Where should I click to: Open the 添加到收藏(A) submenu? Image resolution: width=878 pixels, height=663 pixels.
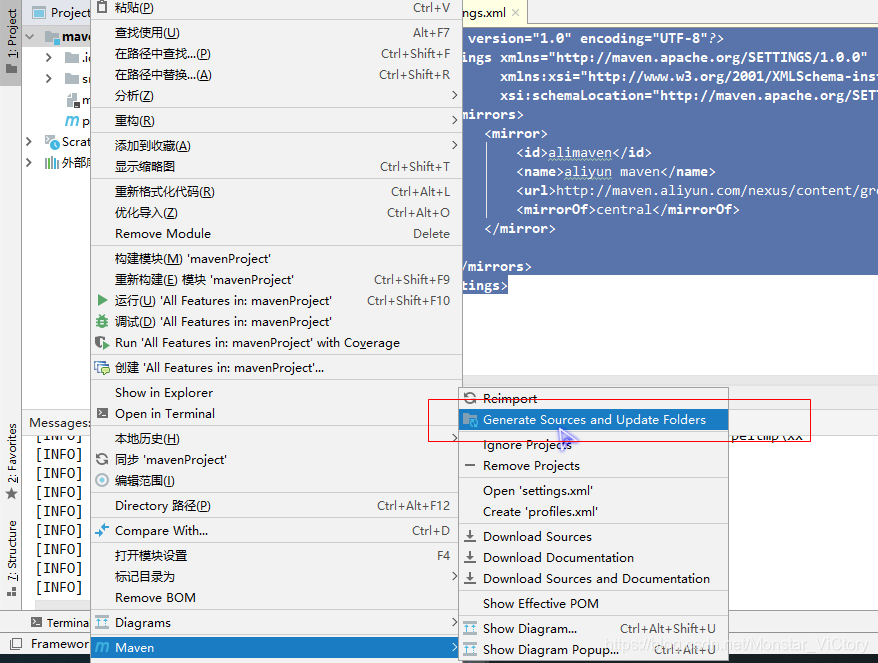pyautogui.click(x=277, y=146)
